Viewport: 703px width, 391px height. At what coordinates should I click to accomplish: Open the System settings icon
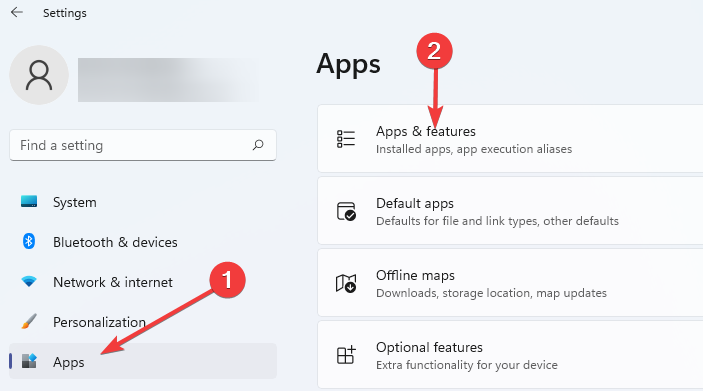click(x=29, y=201)
